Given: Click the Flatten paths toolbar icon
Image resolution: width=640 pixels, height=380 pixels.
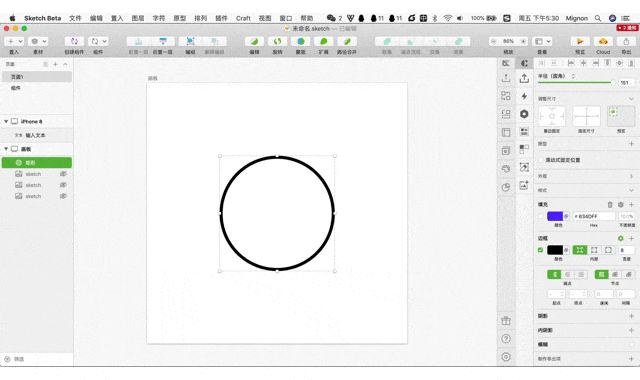Looking at the screenshot, I should click(x=347, y=41).
